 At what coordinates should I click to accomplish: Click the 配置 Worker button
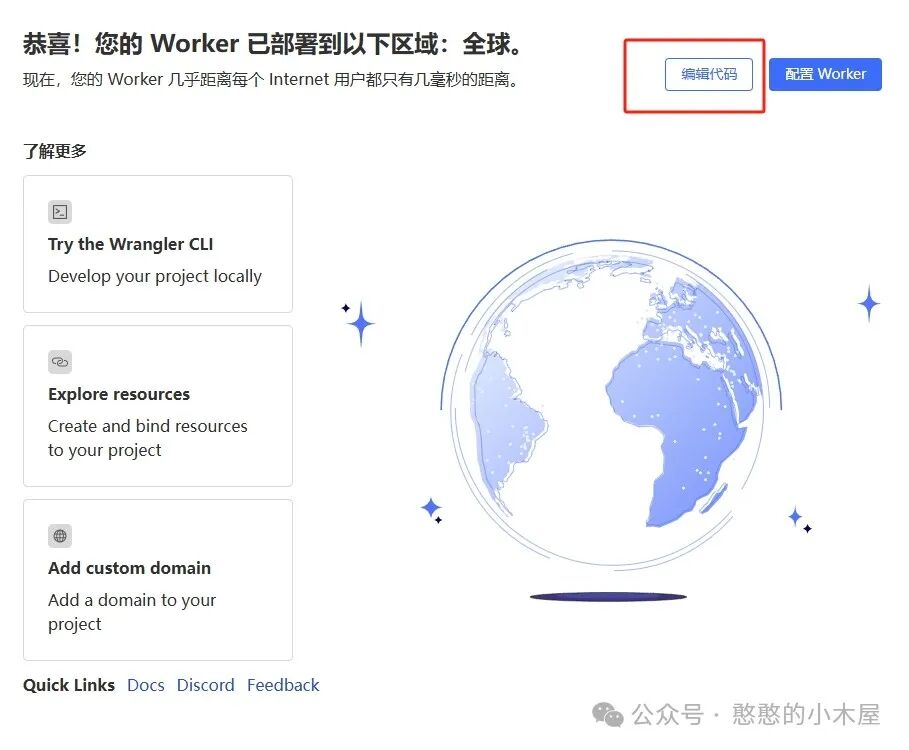pos(825,74)
